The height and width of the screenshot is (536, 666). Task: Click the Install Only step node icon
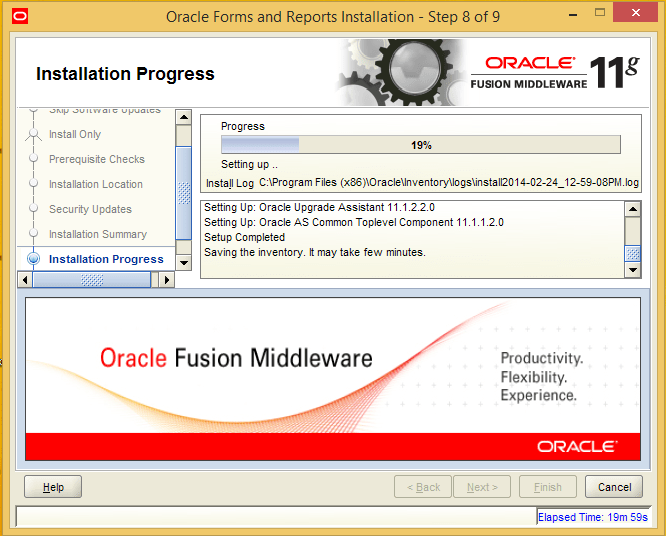coord(34,134)
